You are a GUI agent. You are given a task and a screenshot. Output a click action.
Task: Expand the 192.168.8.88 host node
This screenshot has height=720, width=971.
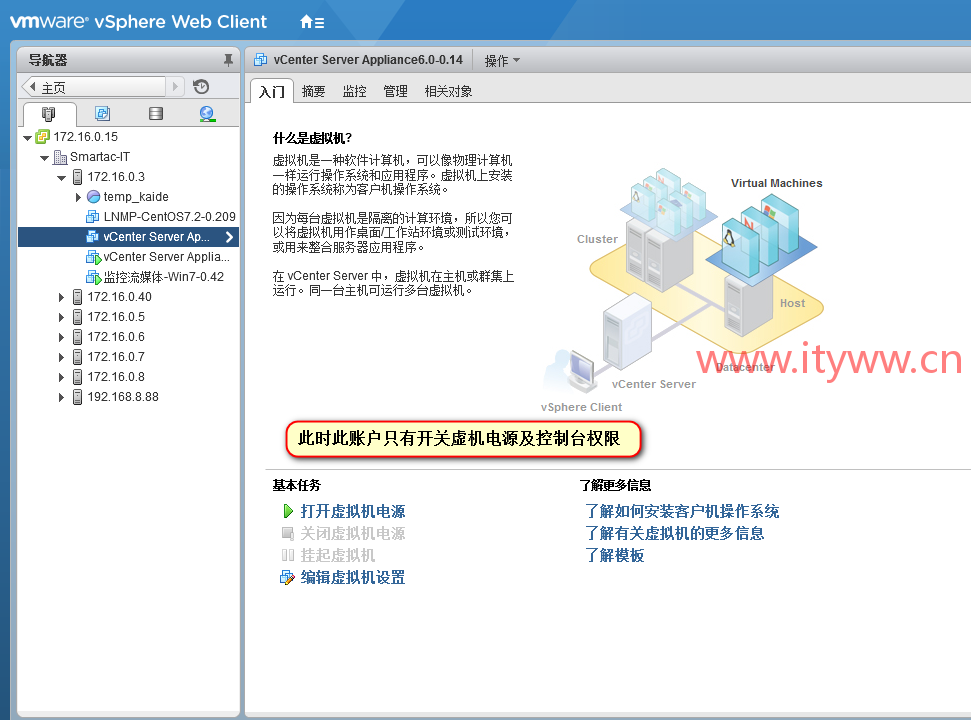coord(61,397)
